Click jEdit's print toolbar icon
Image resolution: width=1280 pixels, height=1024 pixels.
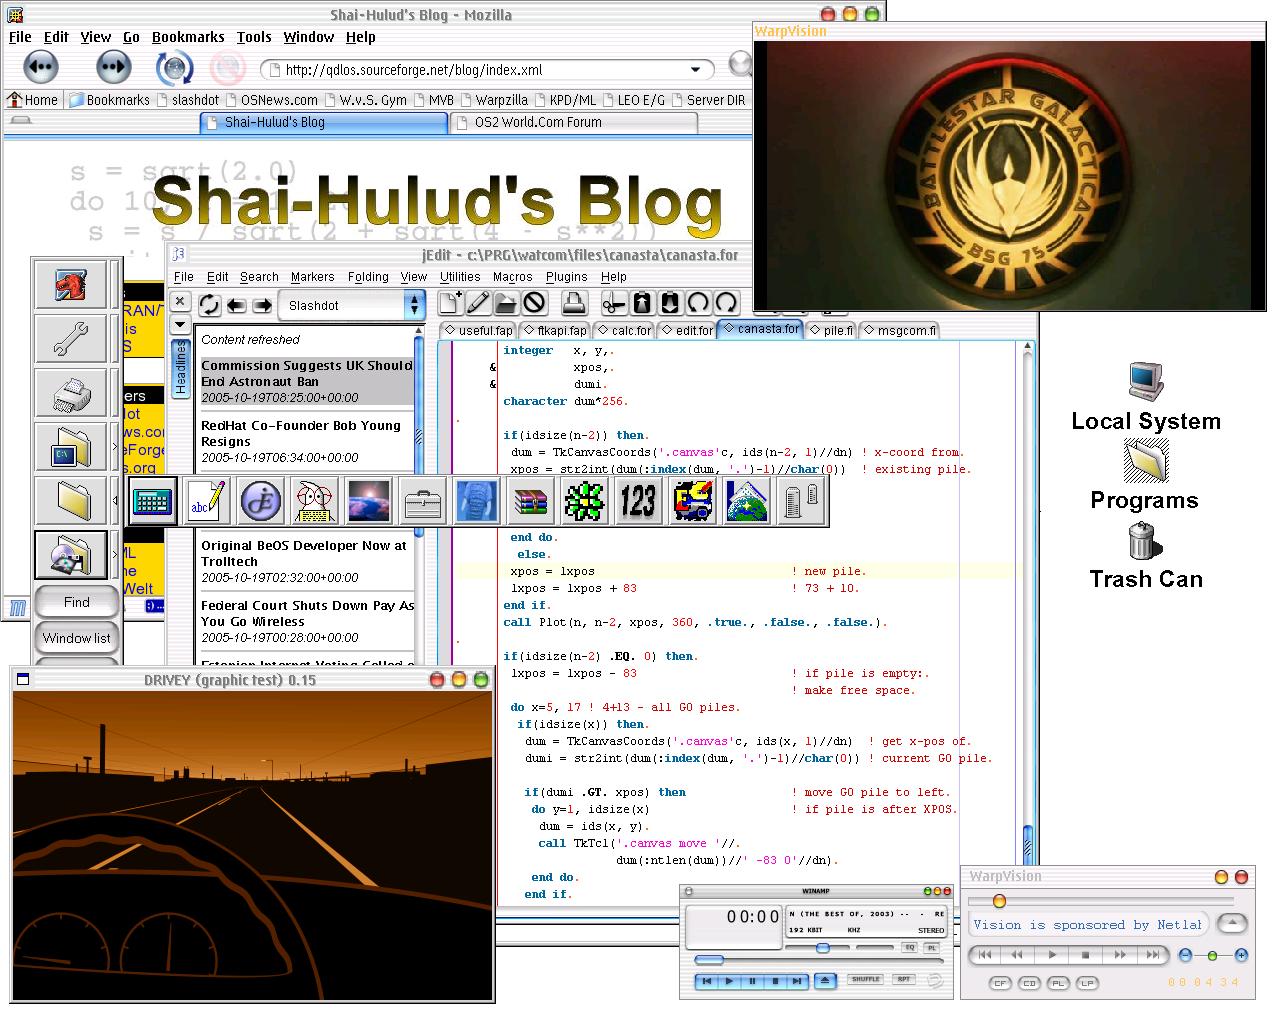(x=573, y=303)
